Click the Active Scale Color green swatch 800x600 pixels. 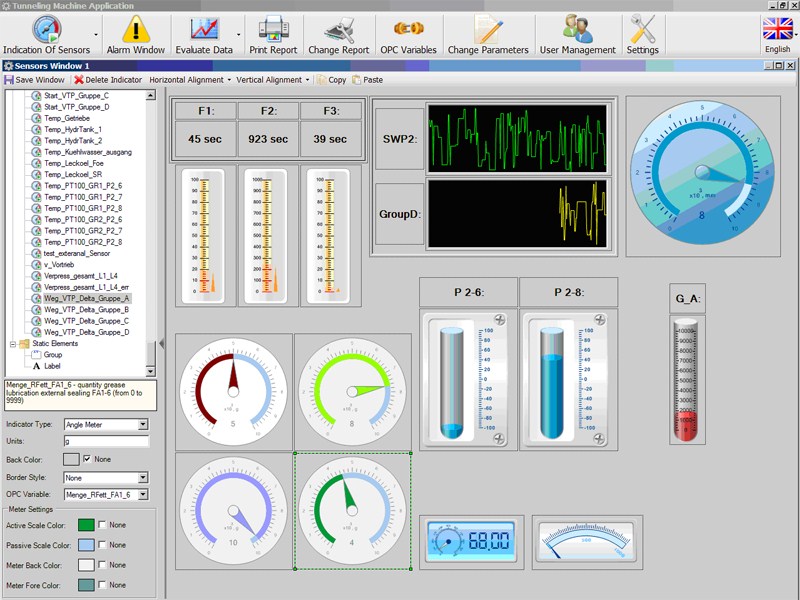pos(86,525)
